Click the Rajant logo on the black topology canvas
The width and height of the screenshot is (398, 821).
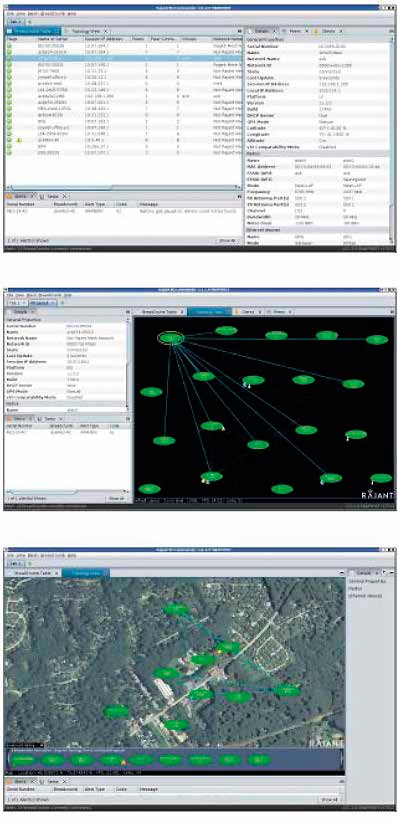377,494
